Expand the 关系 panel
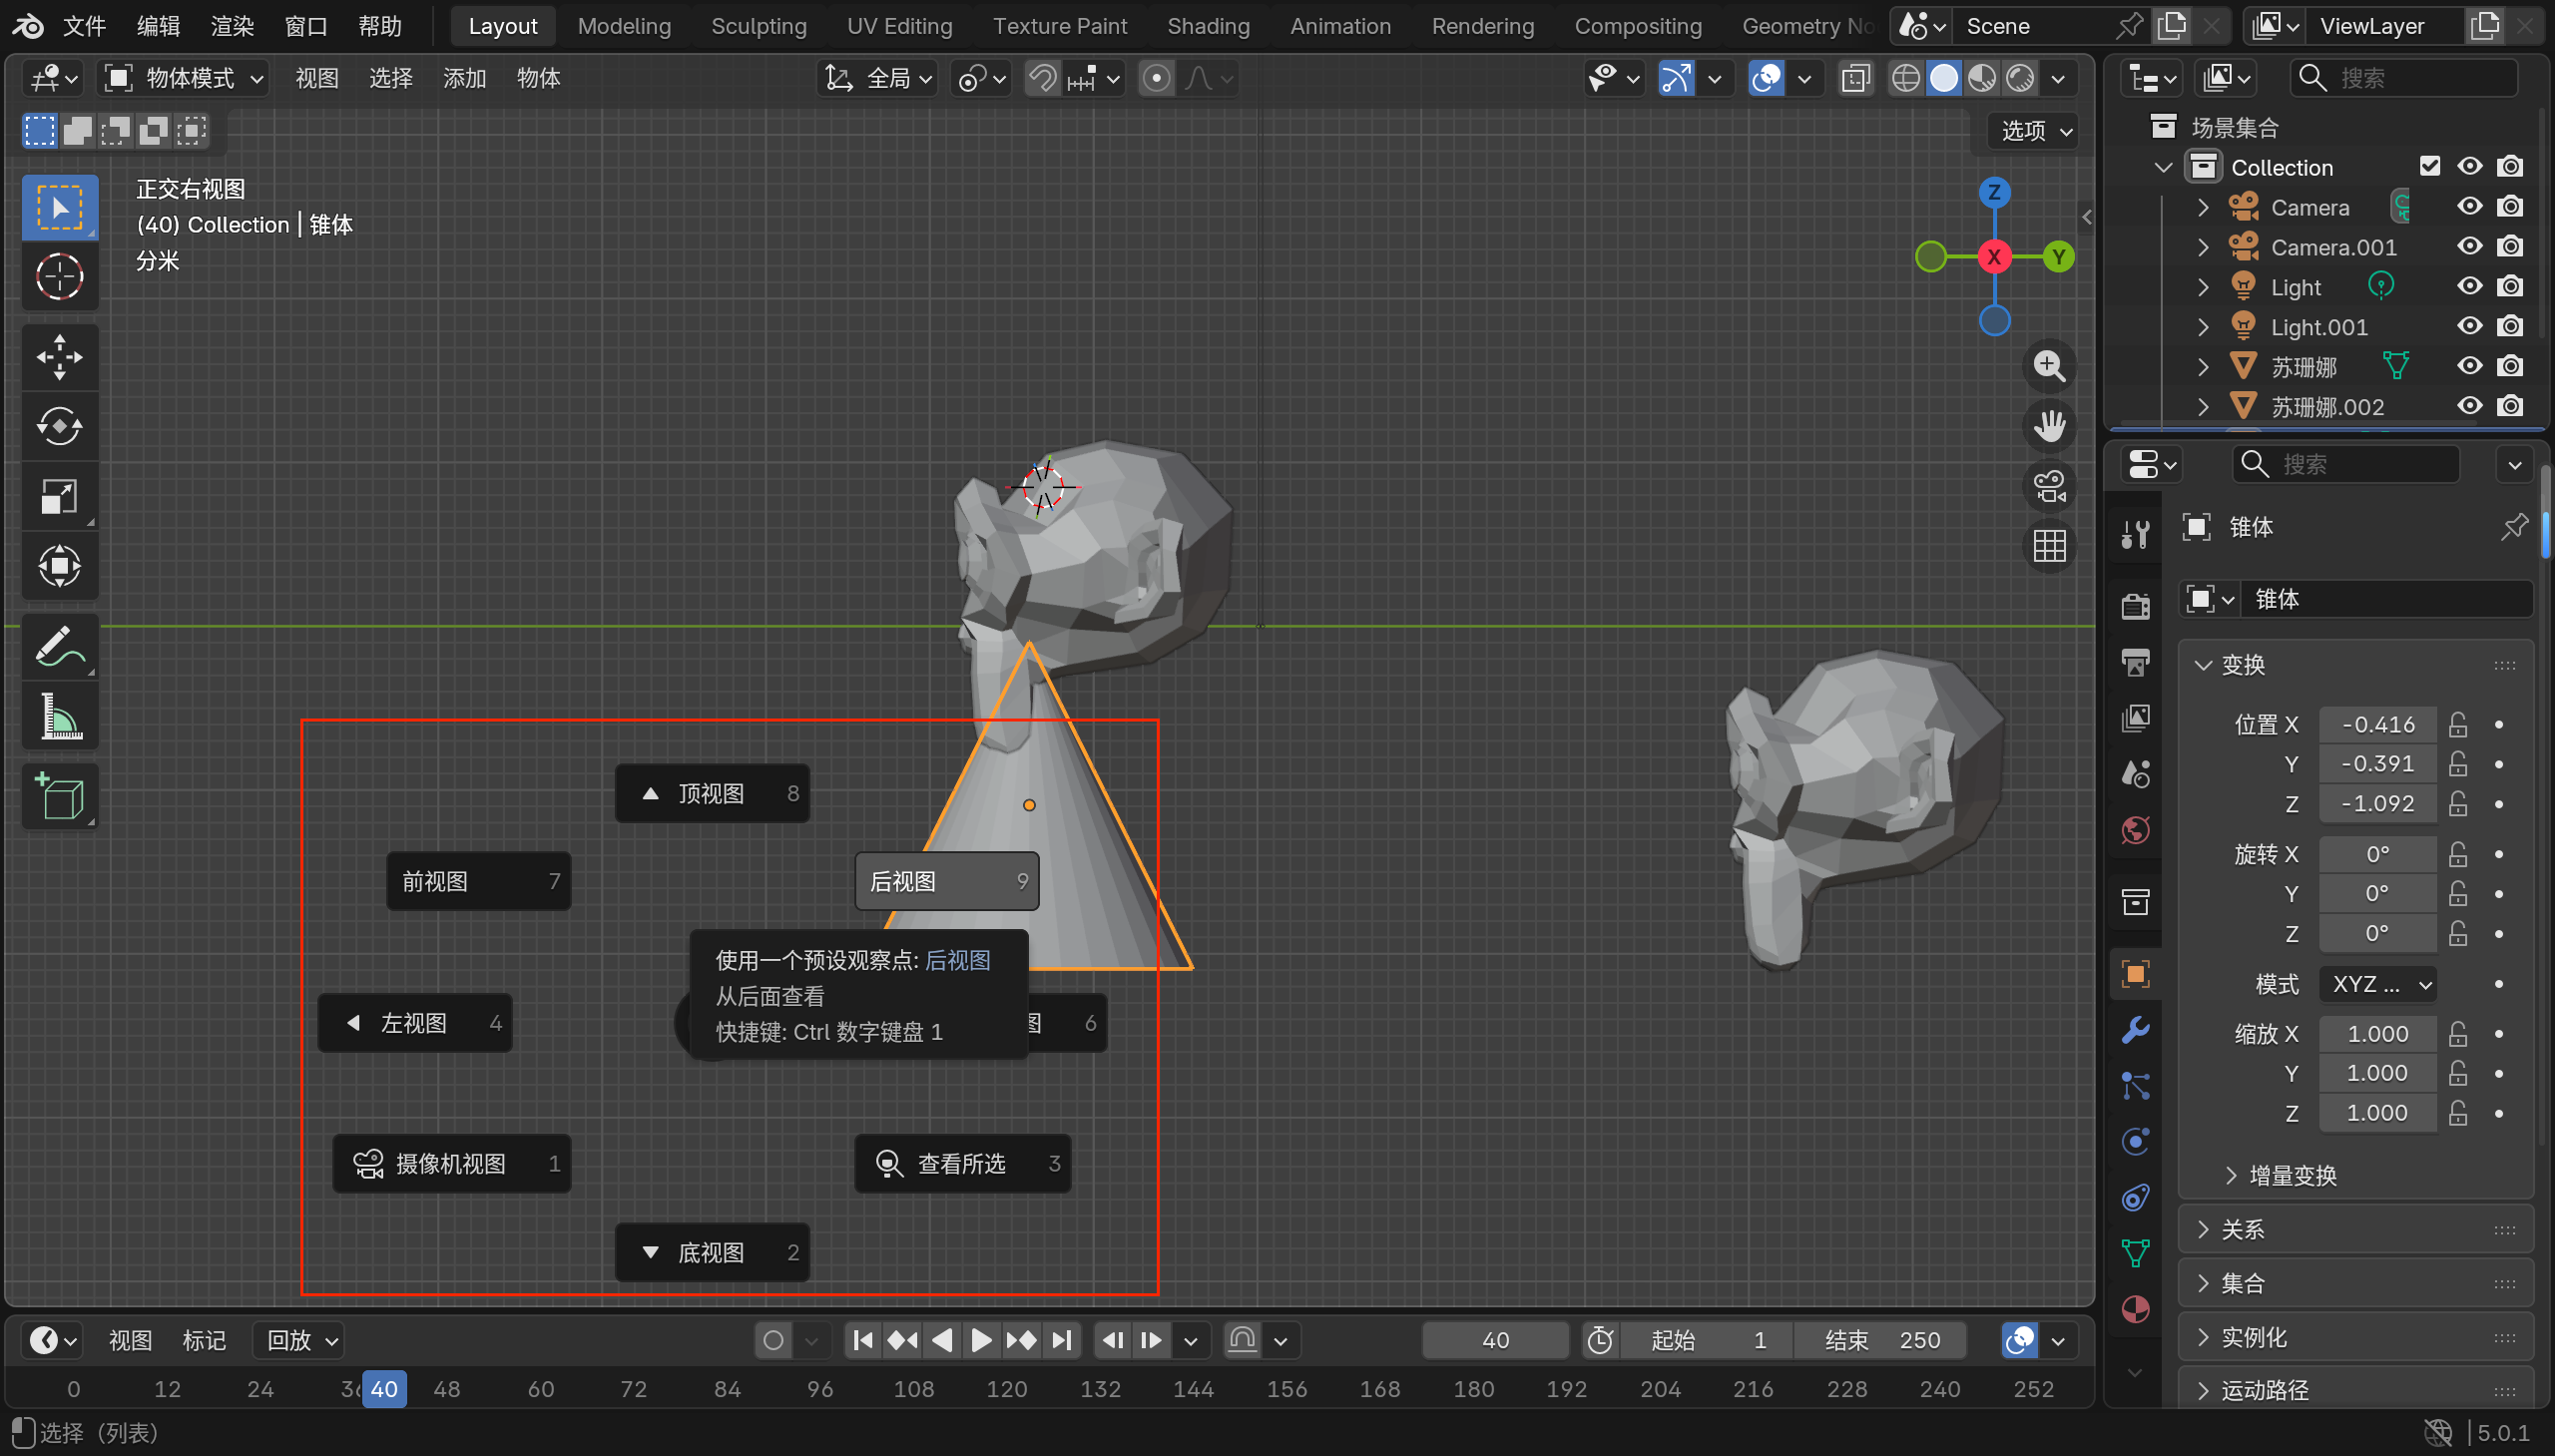The width and height of the screenshot is (2555, 1456). click(x=2242, y=1230)
